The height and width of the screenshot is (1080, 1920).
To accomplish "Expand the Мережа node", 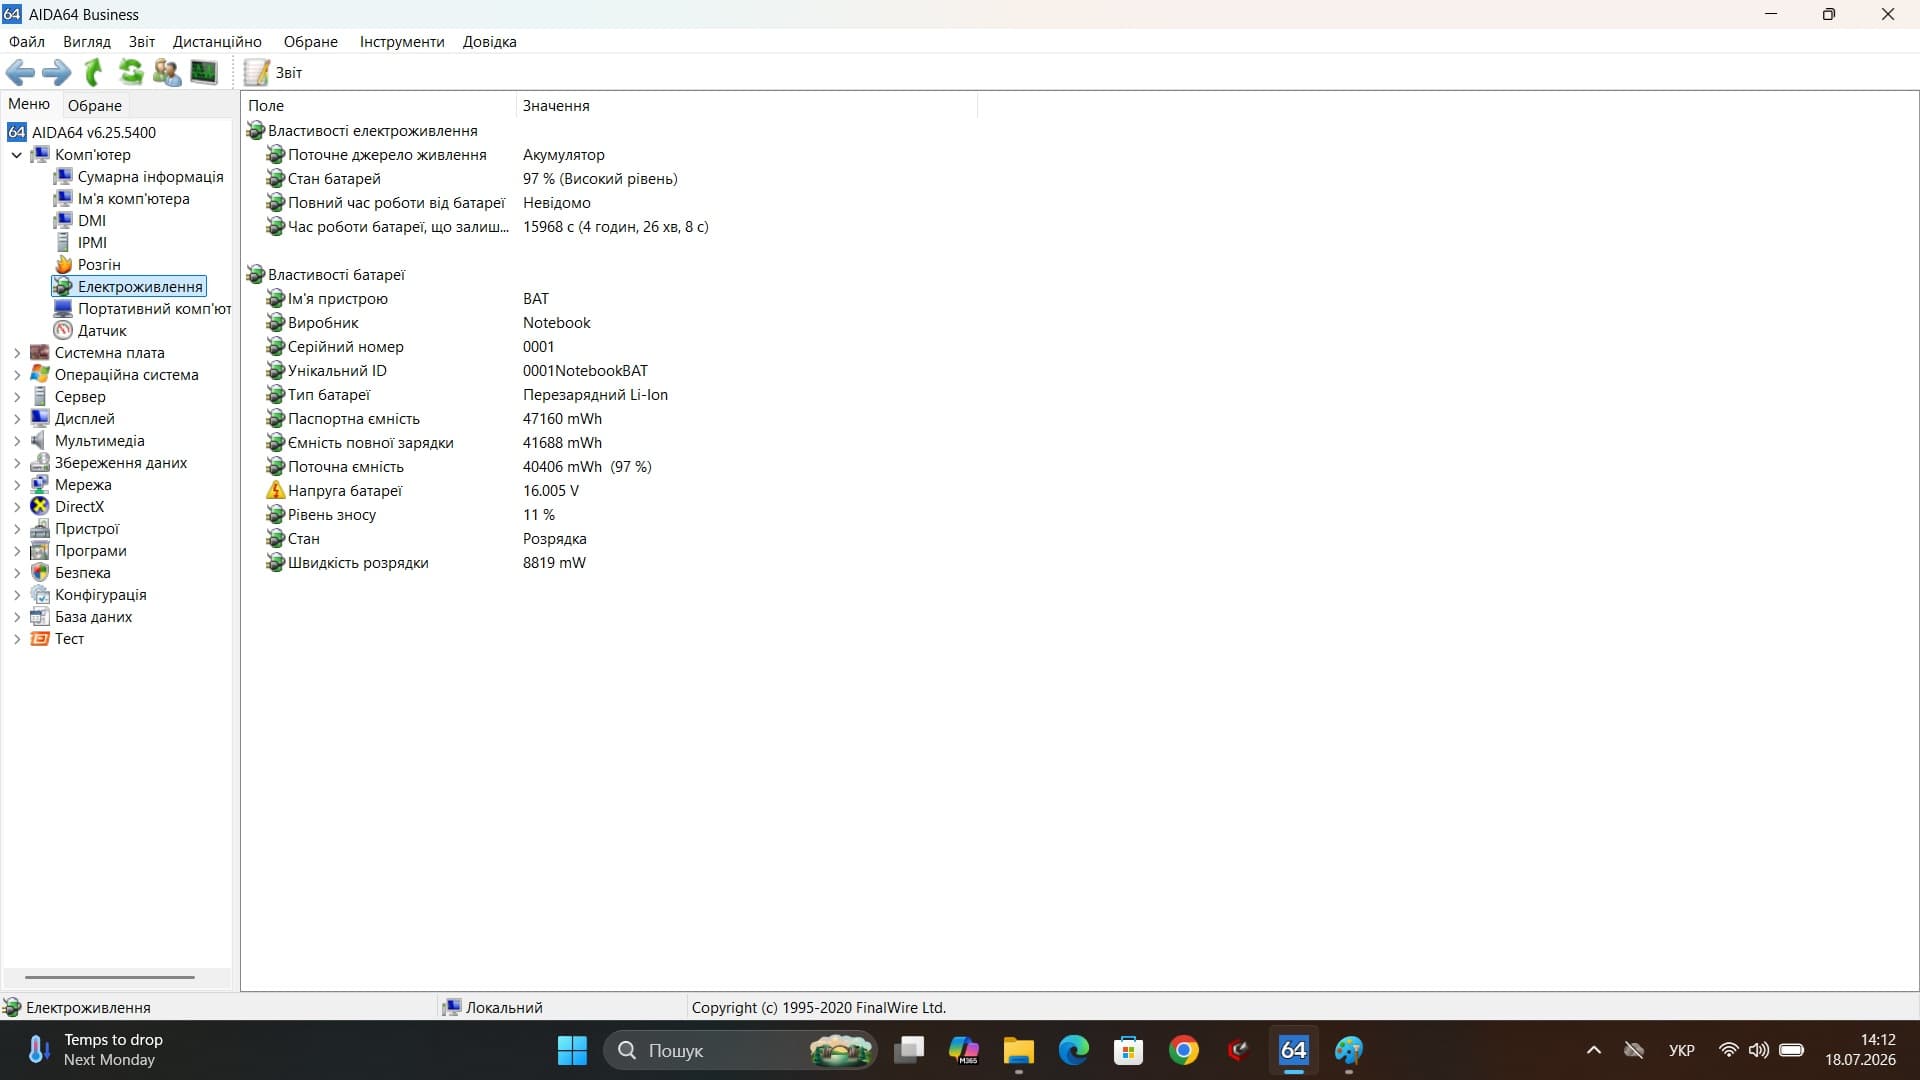I will click(x=16, y=485).
